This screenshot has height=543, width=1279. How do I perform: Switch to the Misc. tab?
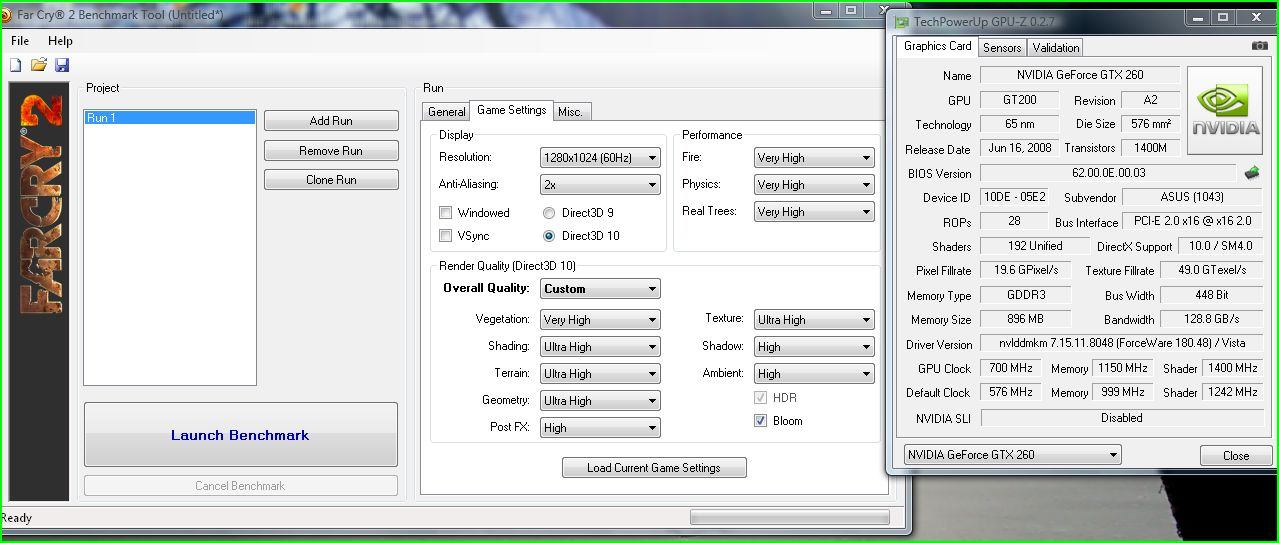(570, 112)
